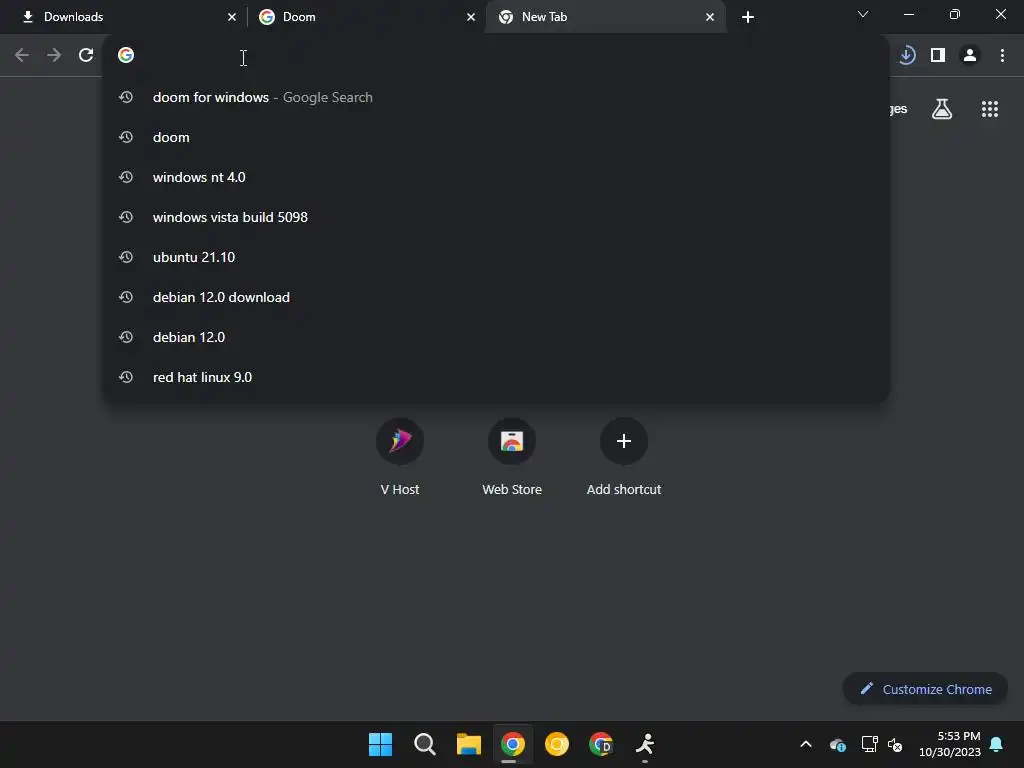This screenshot has height=768, width=1024.
Task: Open Customize Chrome panel
Action: click(925, 689)
